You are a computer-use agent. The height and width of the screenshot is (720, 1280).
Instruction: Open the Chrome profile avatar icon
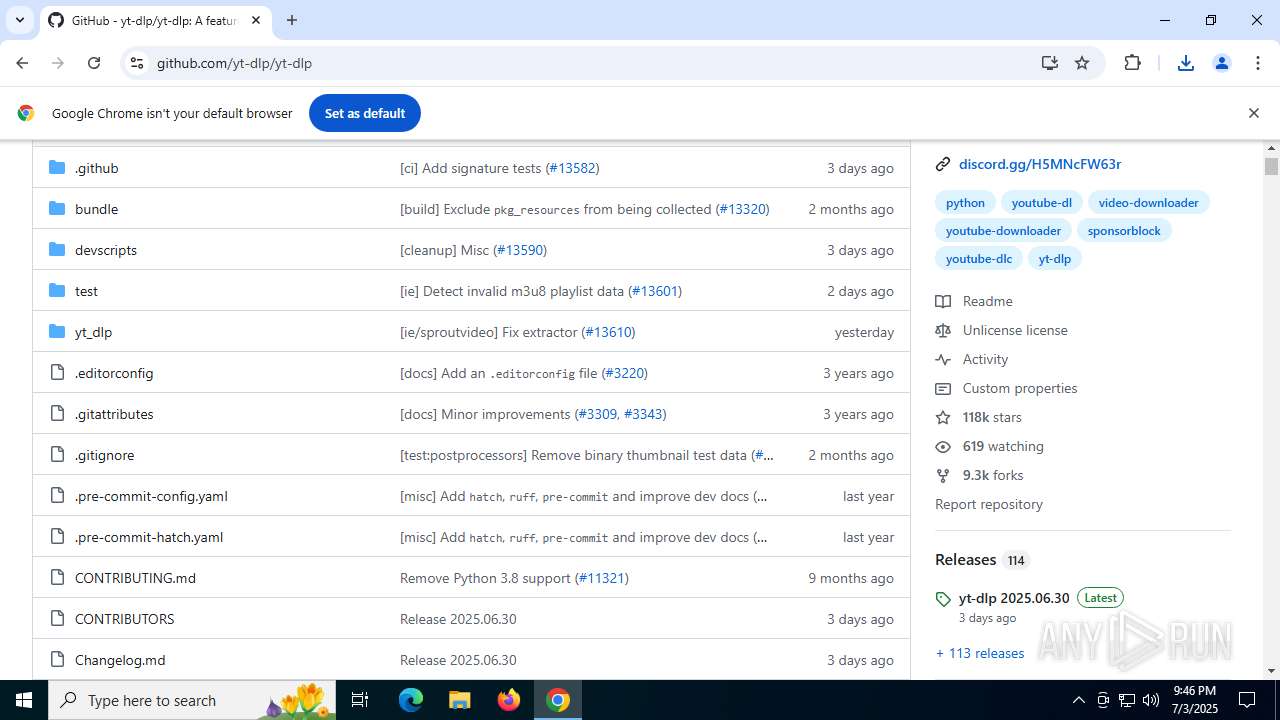click(x=1221, y=63)
